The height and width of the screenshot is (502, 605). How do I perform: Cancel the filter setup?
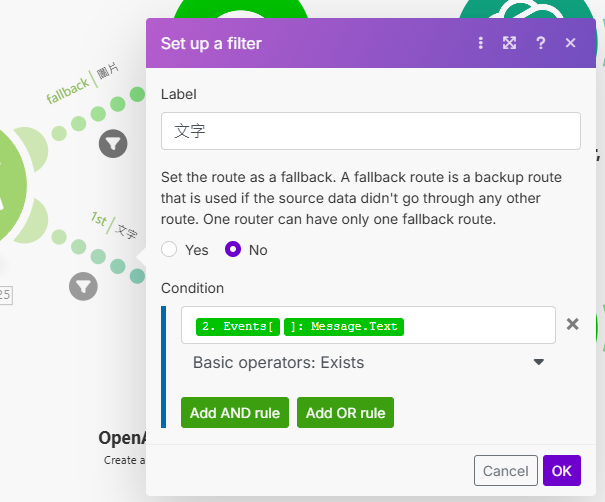pos(505,471)
